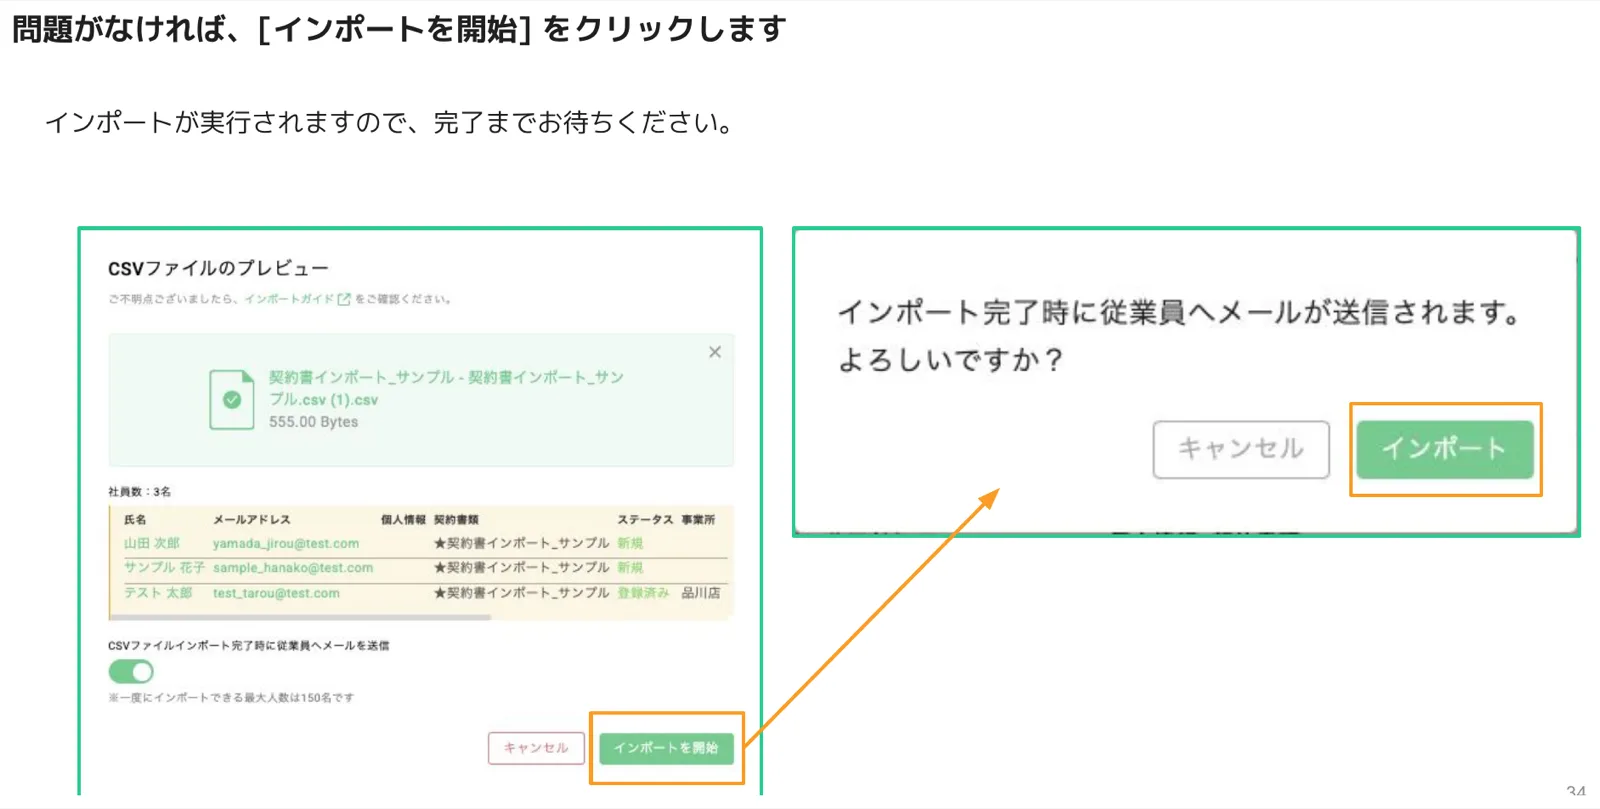Click the 品川店 office cell
Viewport: 1600px width, 809px height.
pyautogui.click(x=701, y=593)
